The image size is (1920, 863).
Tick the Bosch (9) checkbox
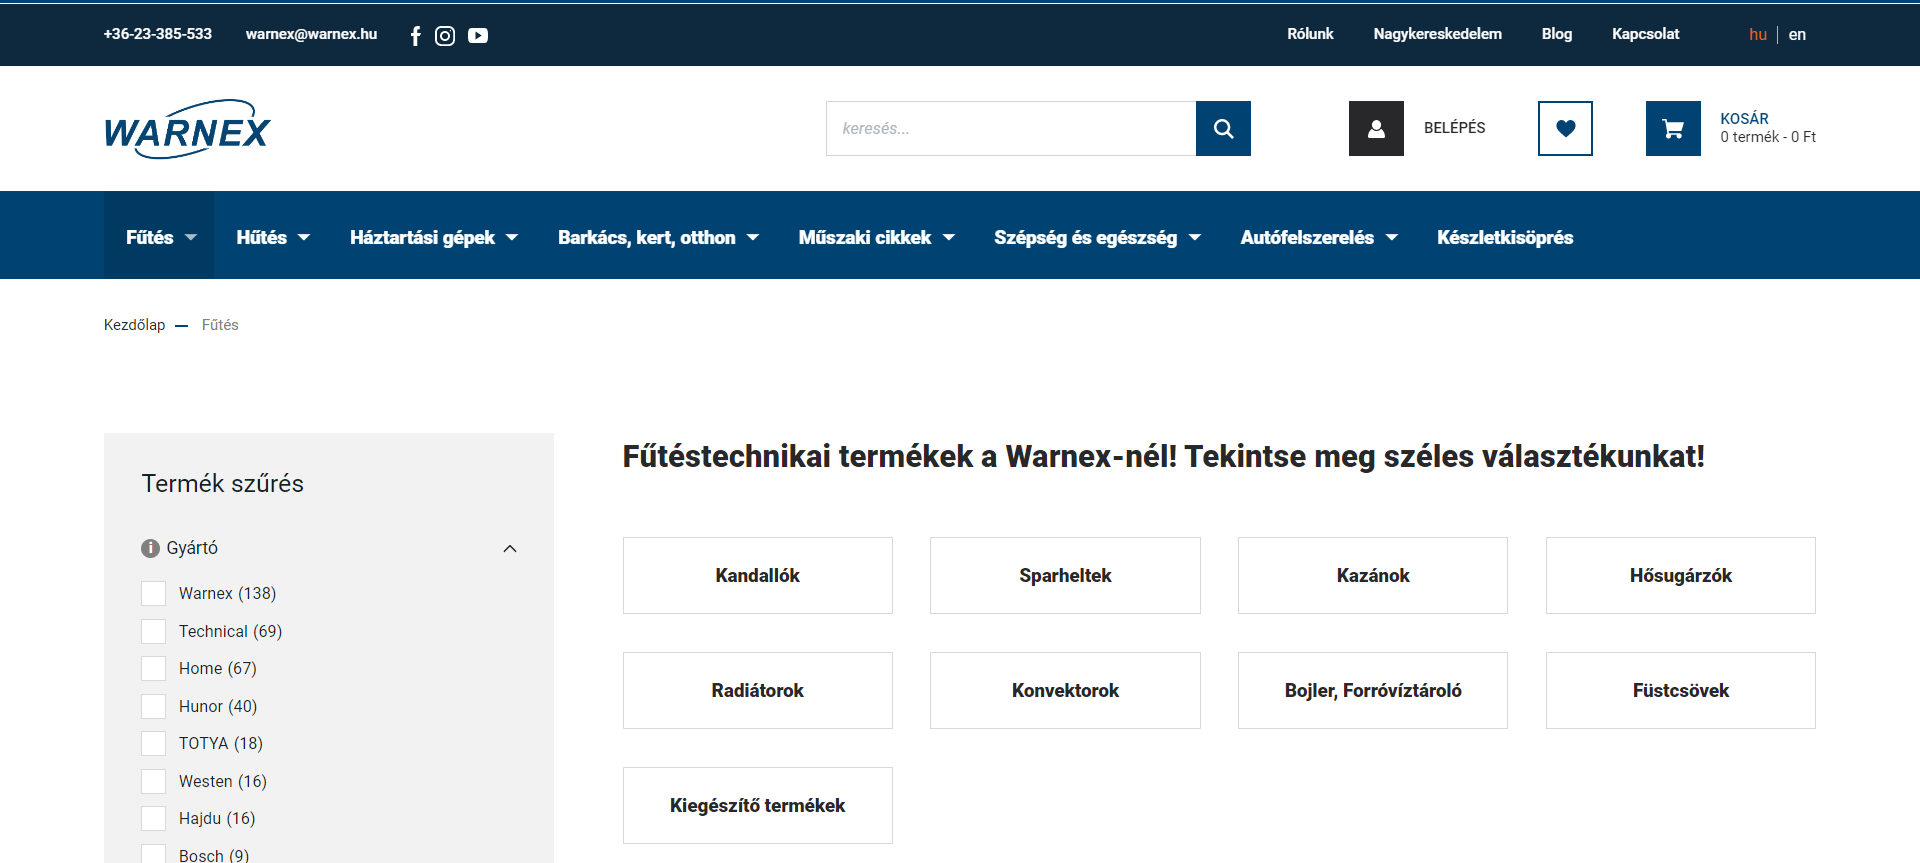pos(154,855)
